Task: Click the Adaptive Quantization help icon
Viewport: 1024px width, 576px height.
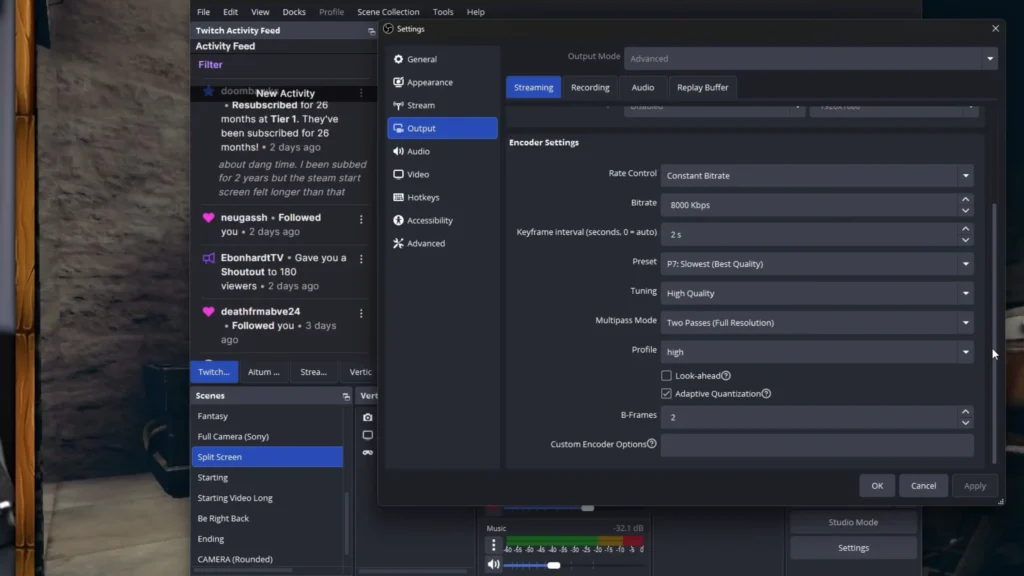Action: coord(766,394)
